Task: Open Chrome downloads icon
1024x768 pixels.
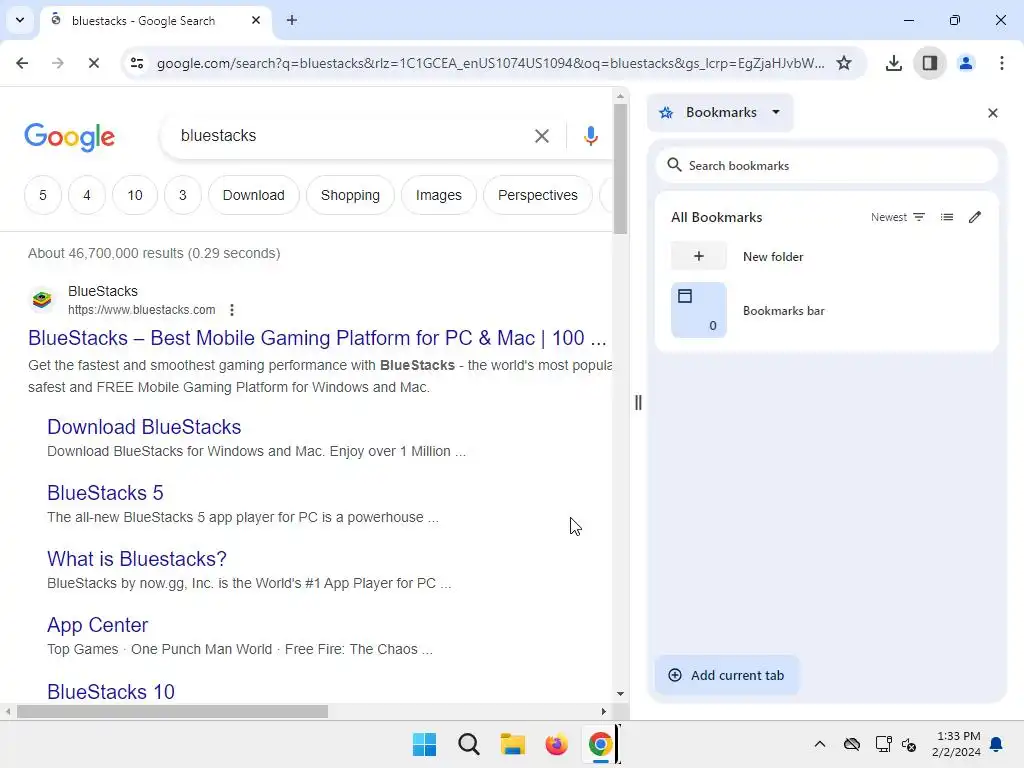Action: (x=893, y=63)
